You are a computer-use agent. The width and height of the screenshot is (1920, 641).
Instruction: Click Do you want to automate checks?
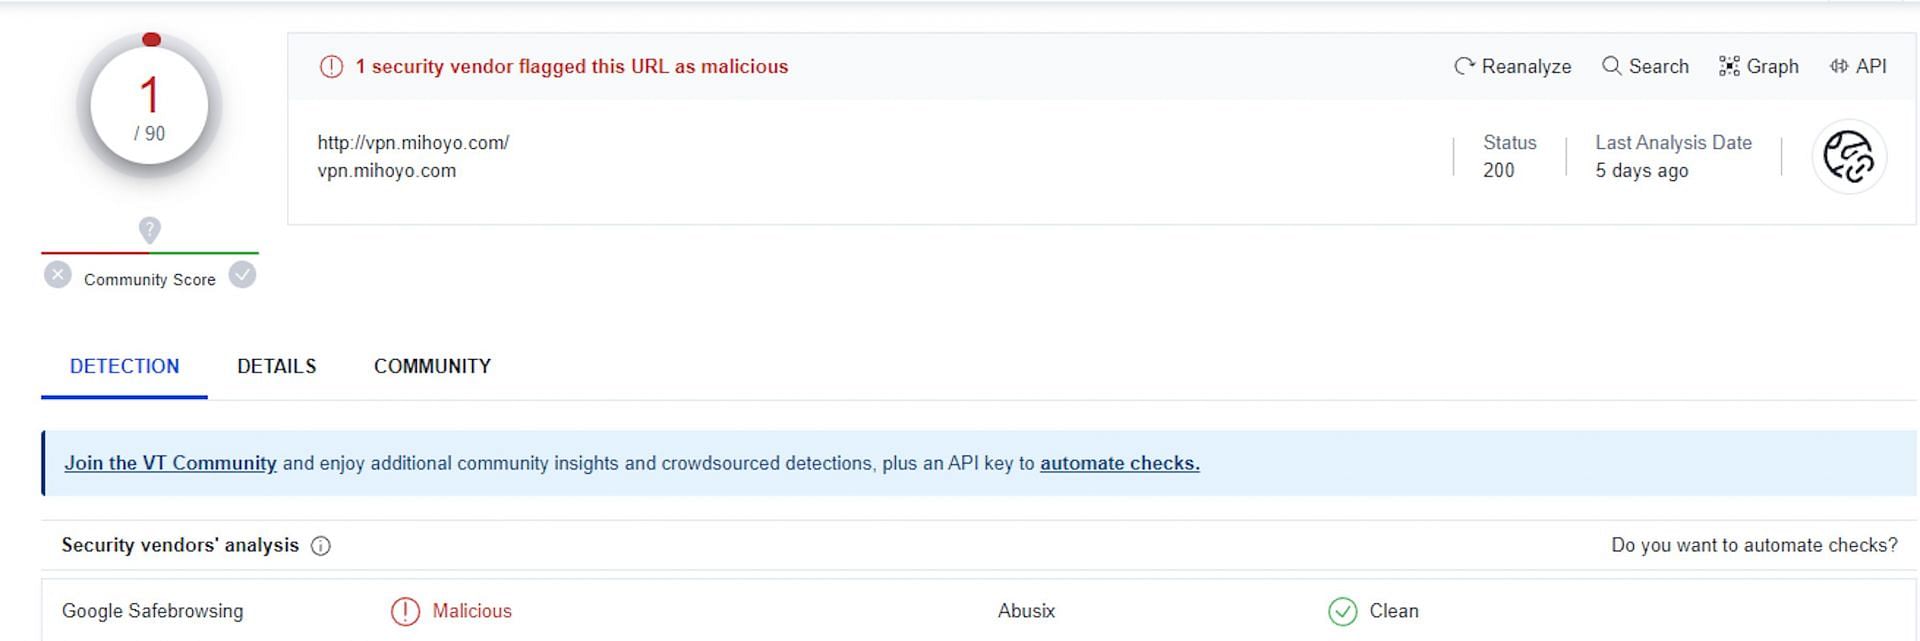(x=1754, y=545)
